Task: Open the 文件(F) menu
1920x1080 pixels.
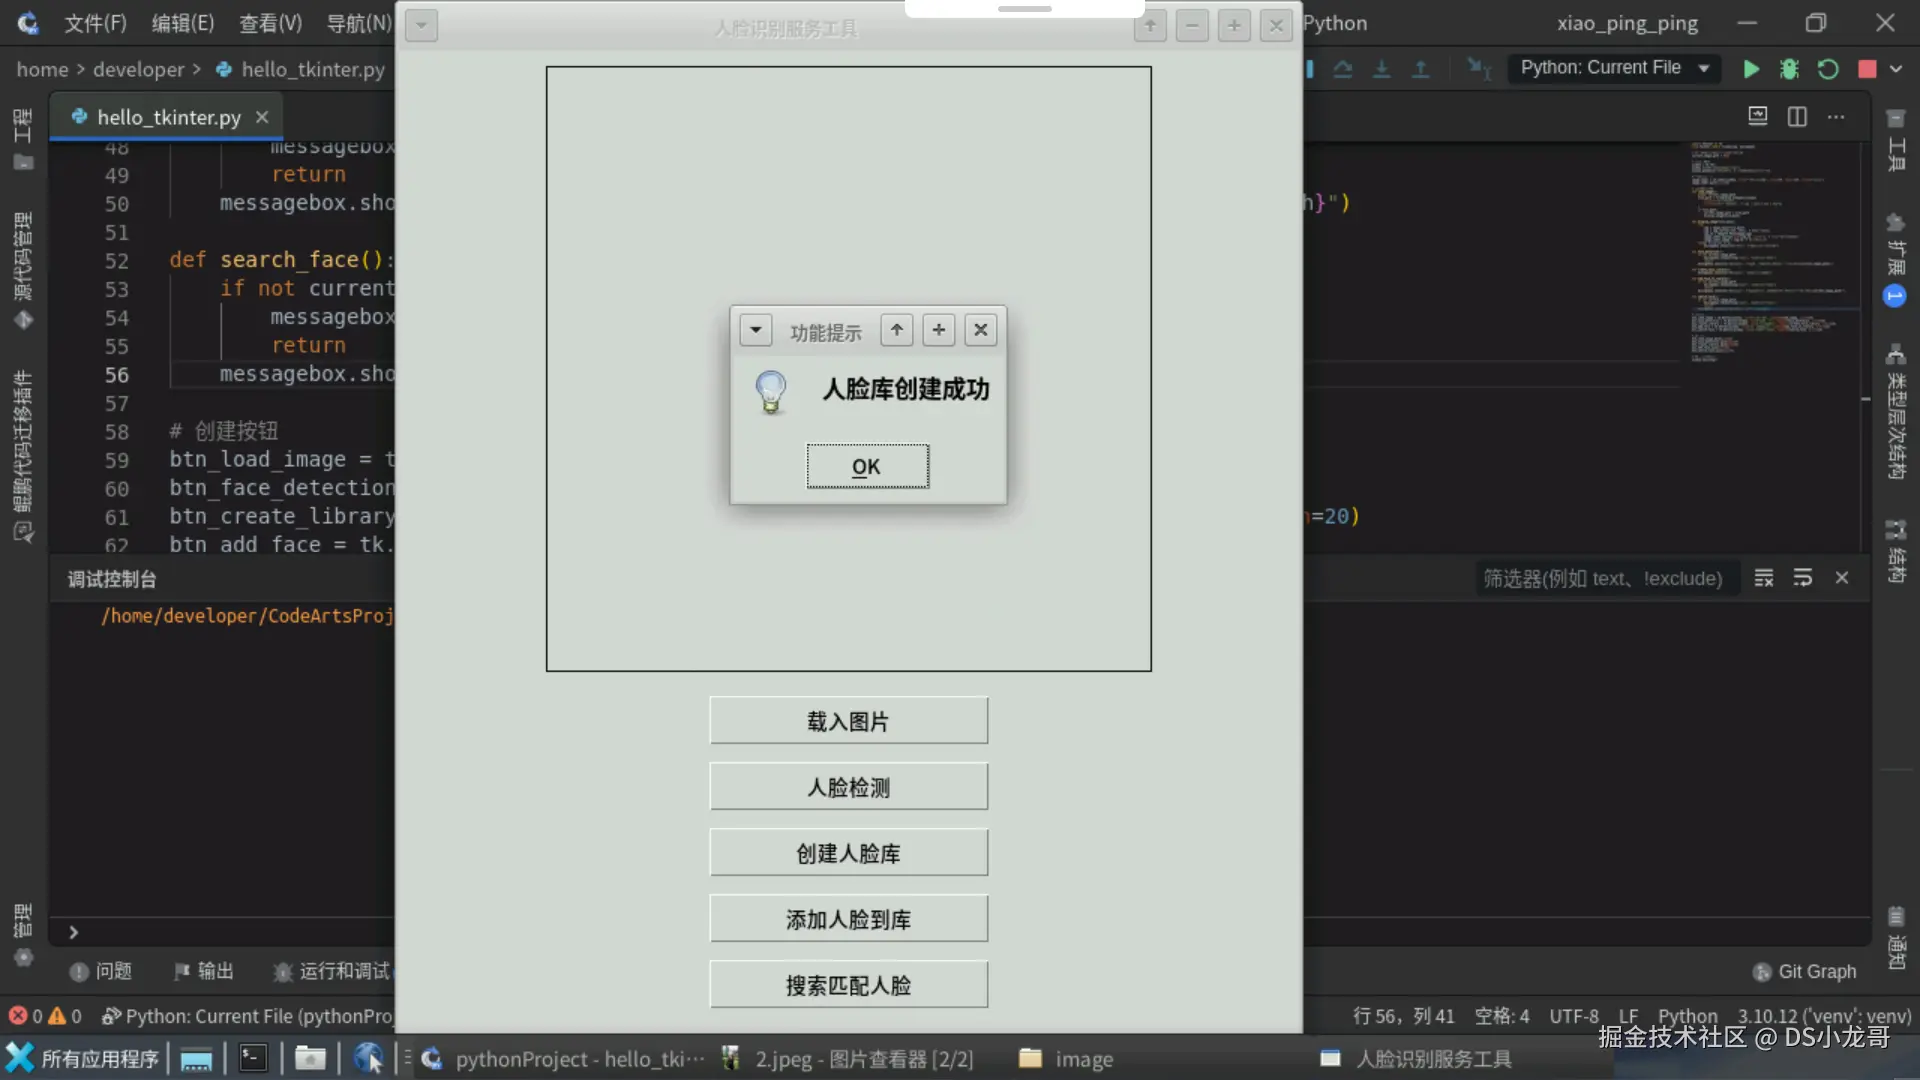Action: (95, 23)
